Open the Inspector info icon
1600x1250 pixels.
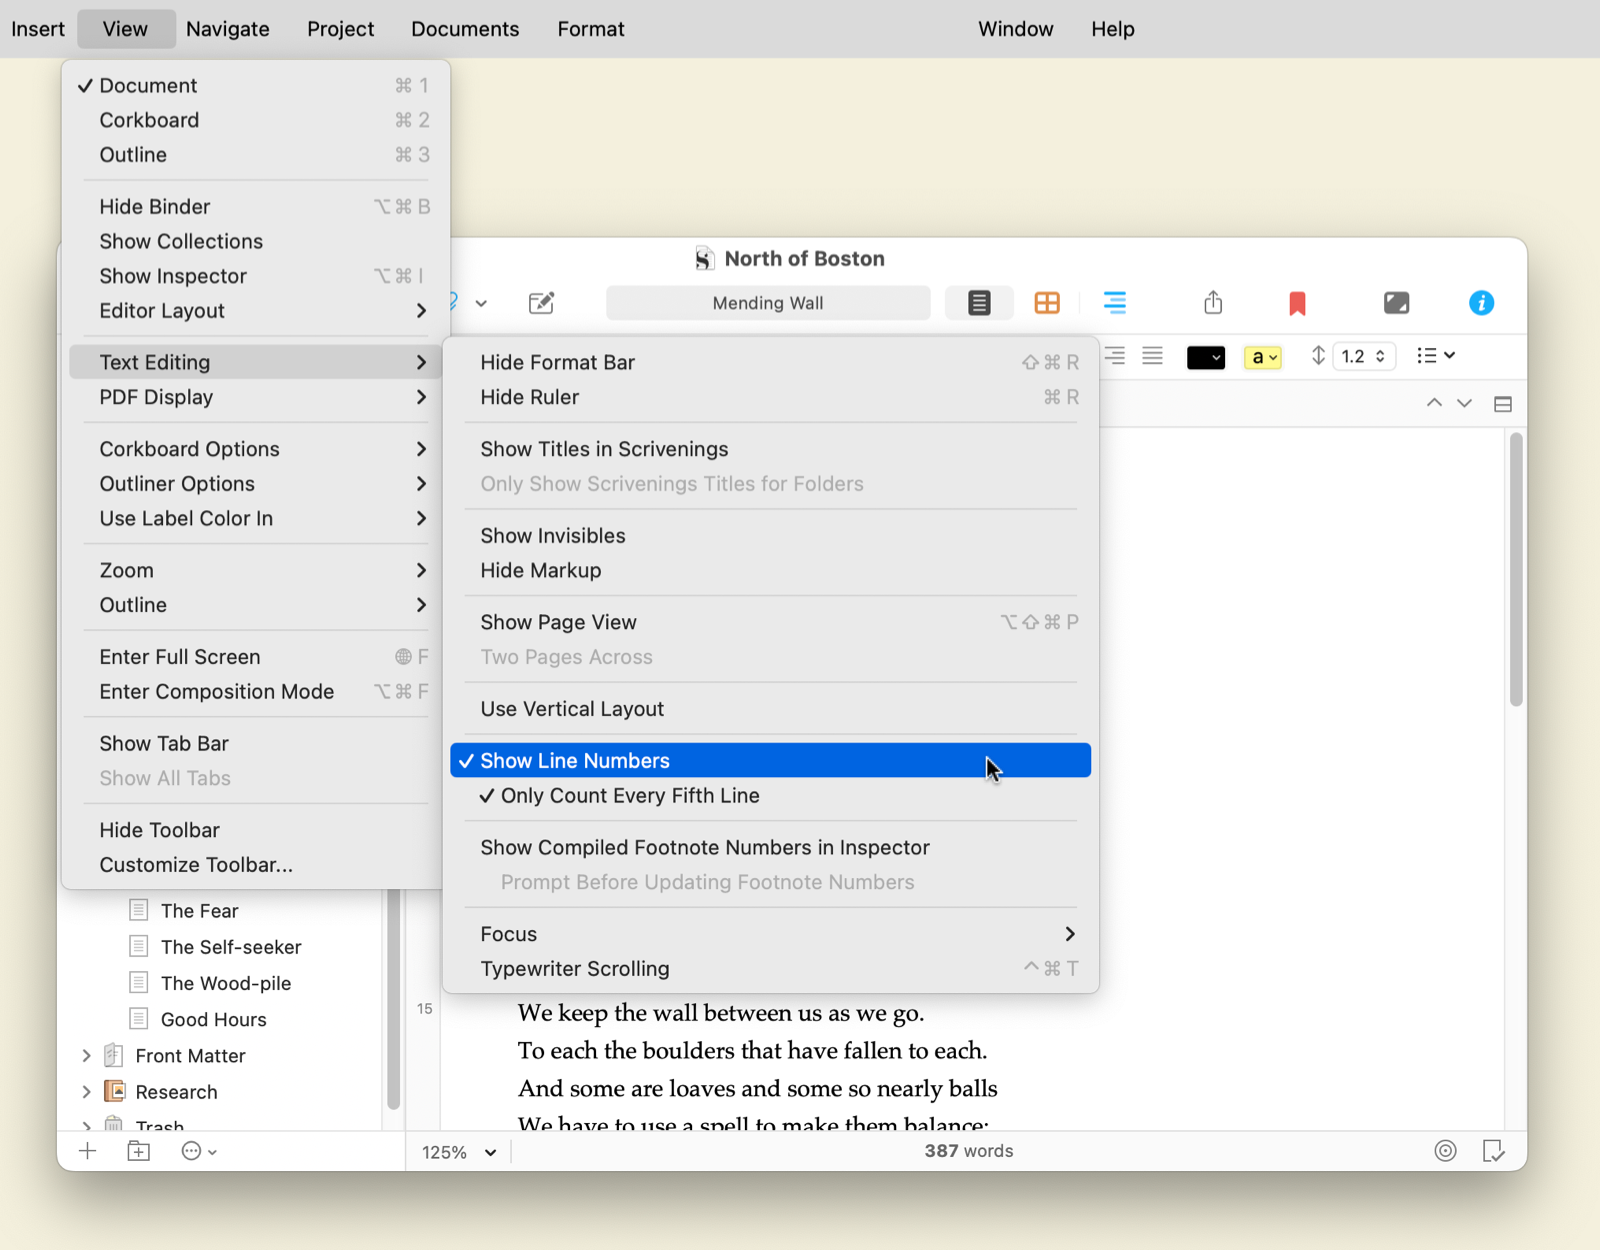coord(1481,303)
